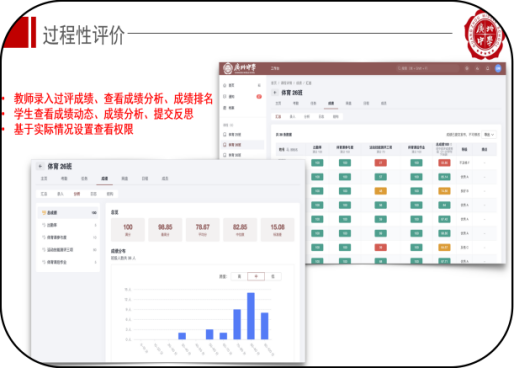Click the back arrow beside 体育 26班 in the bar chart window
The width and height of the screenshot is (514, 368).
pos(40,166)
